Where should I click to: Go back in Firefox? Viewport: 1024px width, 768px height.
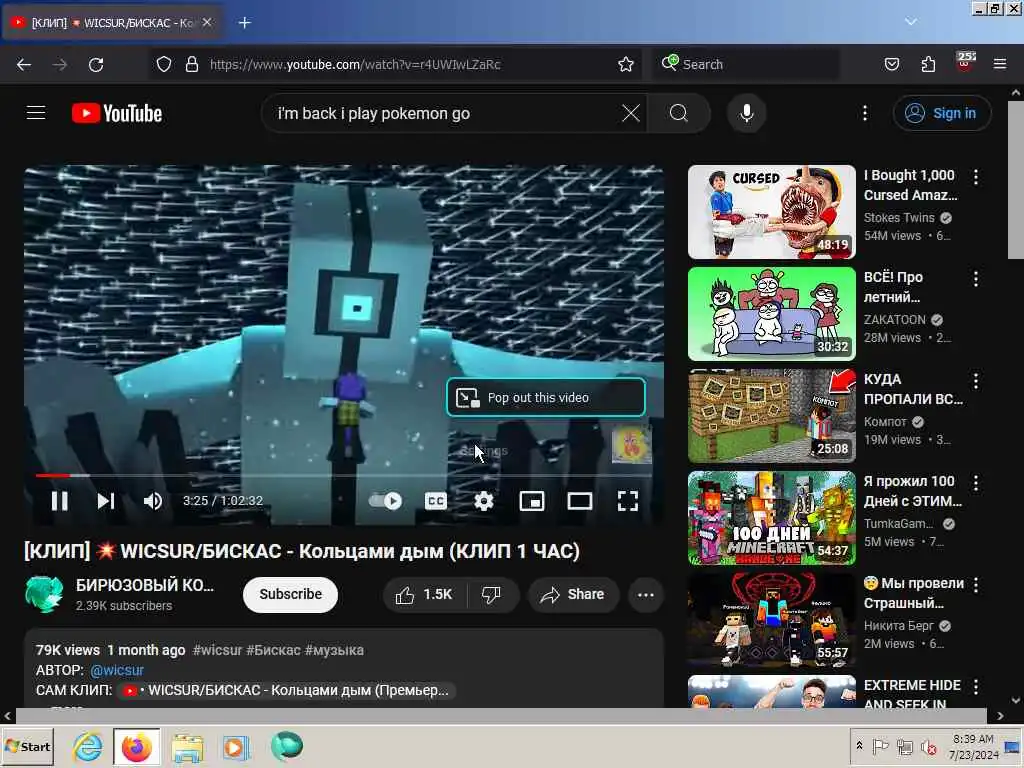click(x=24, y=64)
